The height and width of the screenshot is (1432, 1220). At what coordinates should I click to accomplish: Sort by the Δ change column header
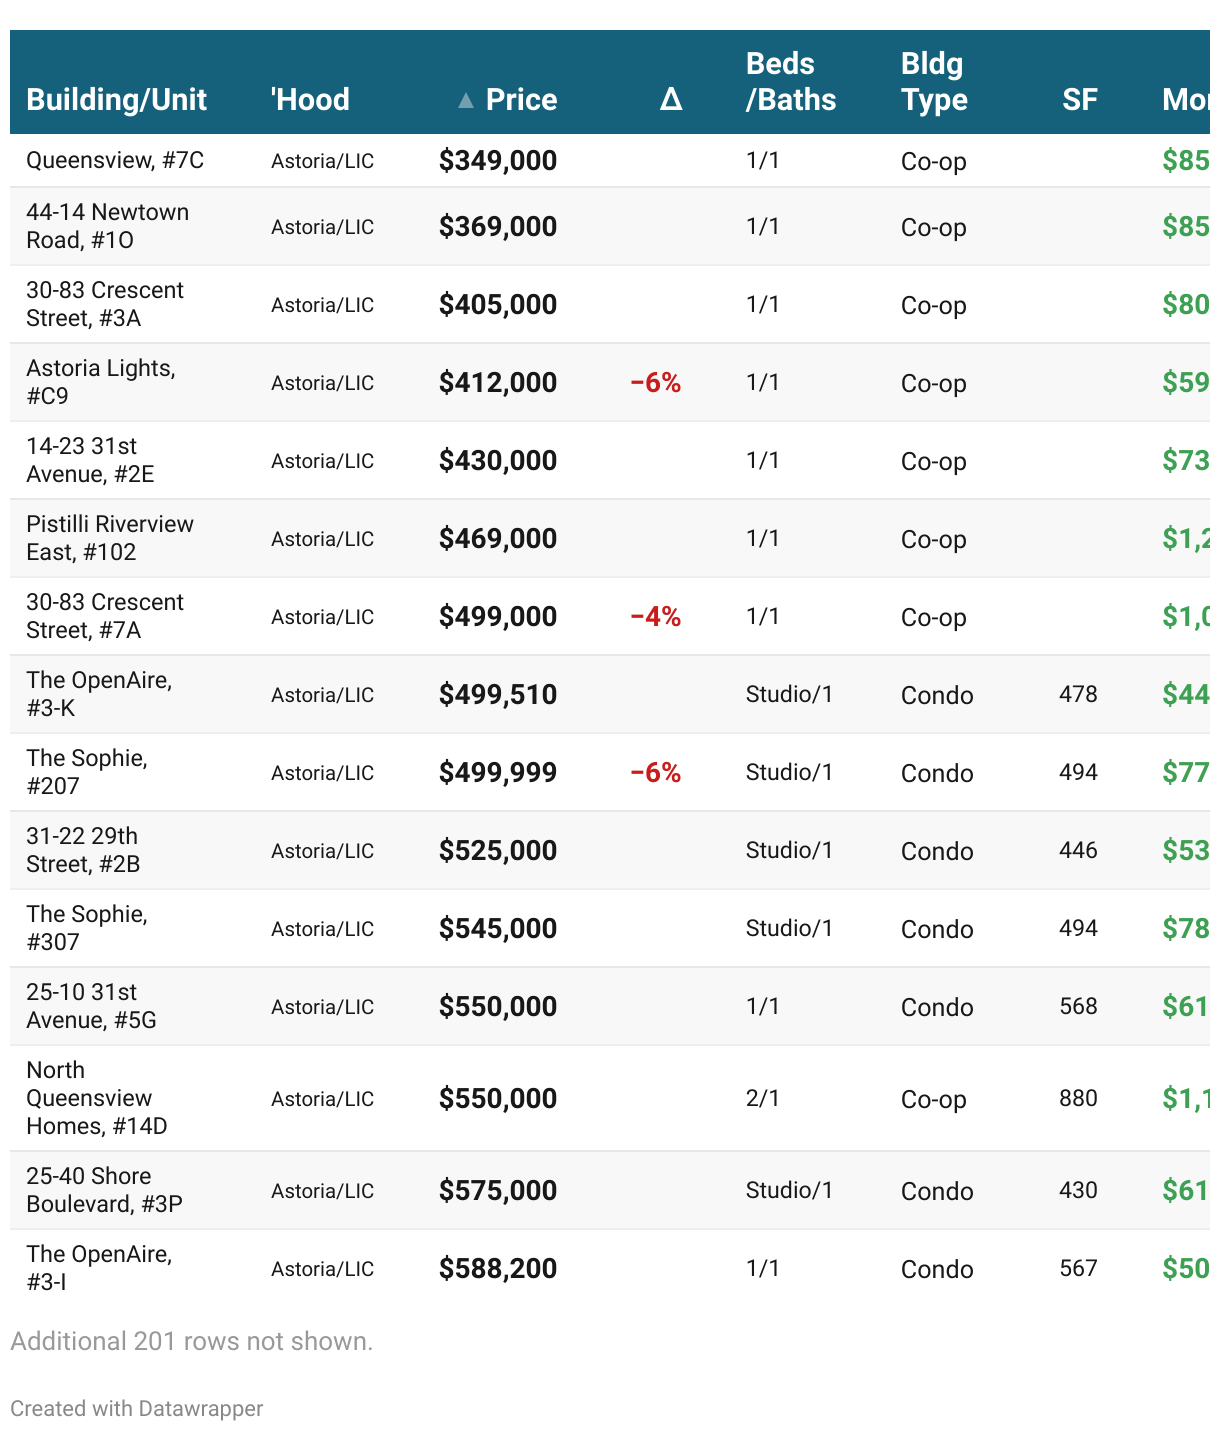pos(671,100)
